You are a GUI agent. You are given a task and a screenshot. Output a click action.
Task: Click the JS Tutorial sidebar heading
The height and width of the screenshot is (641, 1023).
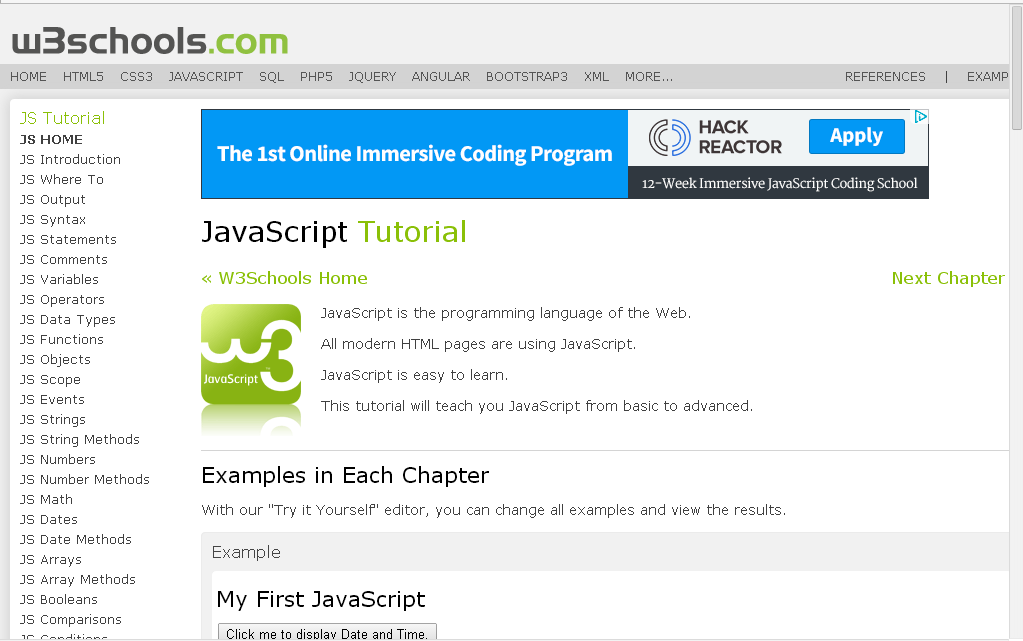pos(62,118)
